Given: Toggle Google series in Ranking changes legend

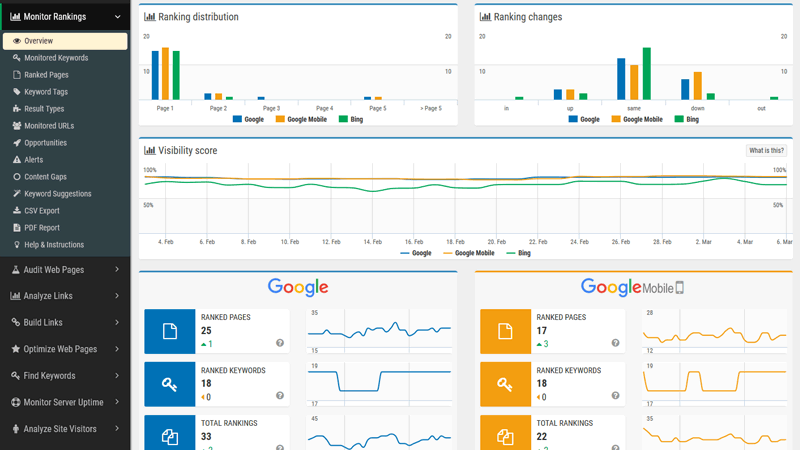Looking at the screenshot, I should pyautogui.click(x=584, y=119).
